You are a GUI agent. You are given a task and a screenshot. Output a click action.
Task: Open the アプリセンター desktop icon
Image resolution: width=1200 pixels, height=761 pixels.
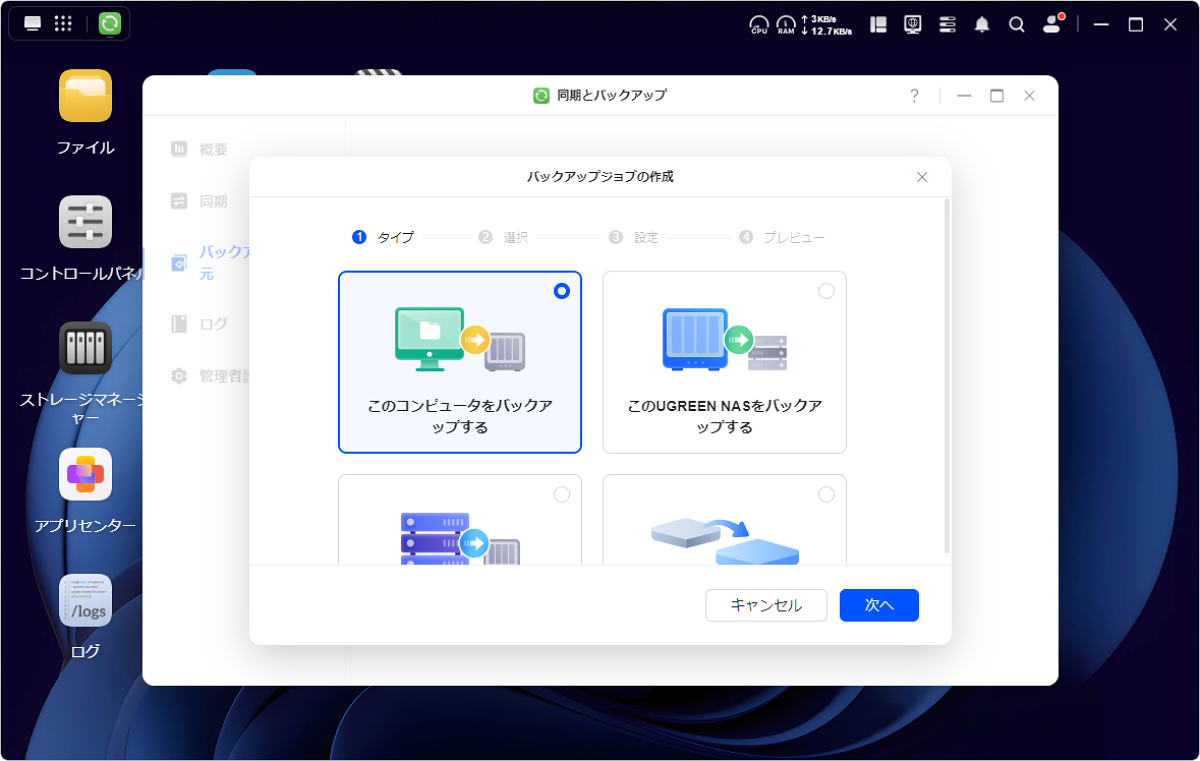point(85,474)
